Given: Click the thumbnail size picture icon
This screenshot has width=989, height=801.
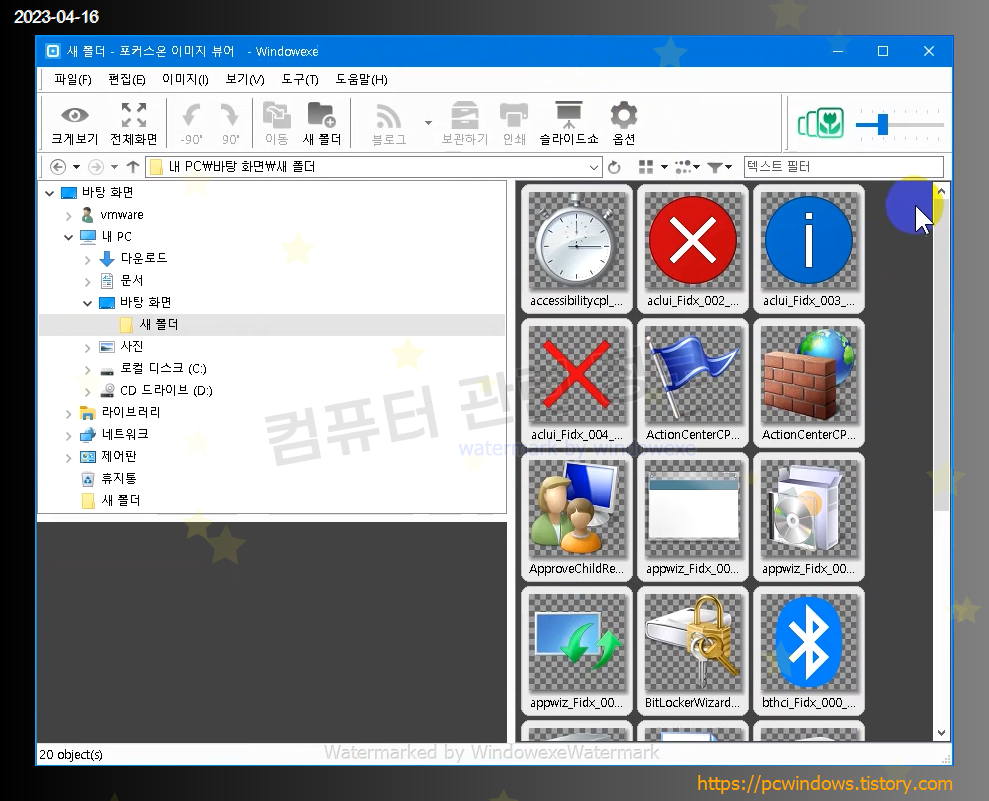Looking at the screenshot, I should pos(821,123).
